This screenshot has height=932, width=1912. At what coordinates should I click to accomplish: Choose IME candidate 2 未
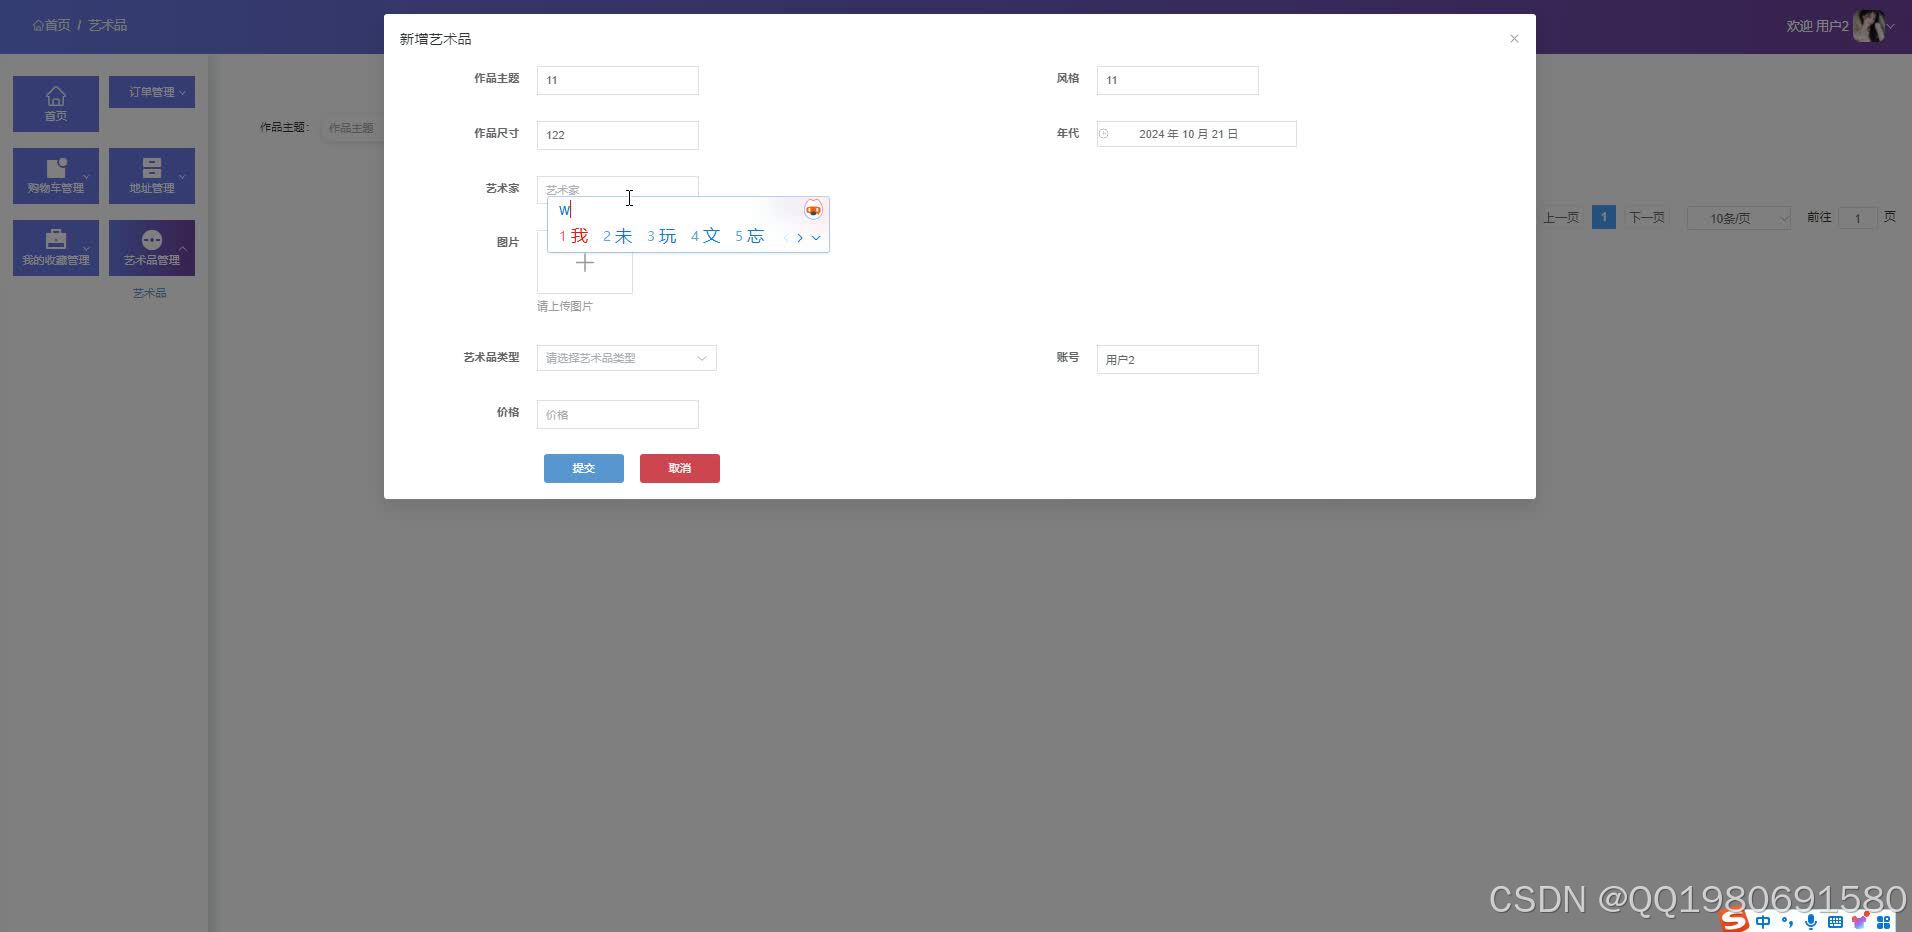coord(618,236)
